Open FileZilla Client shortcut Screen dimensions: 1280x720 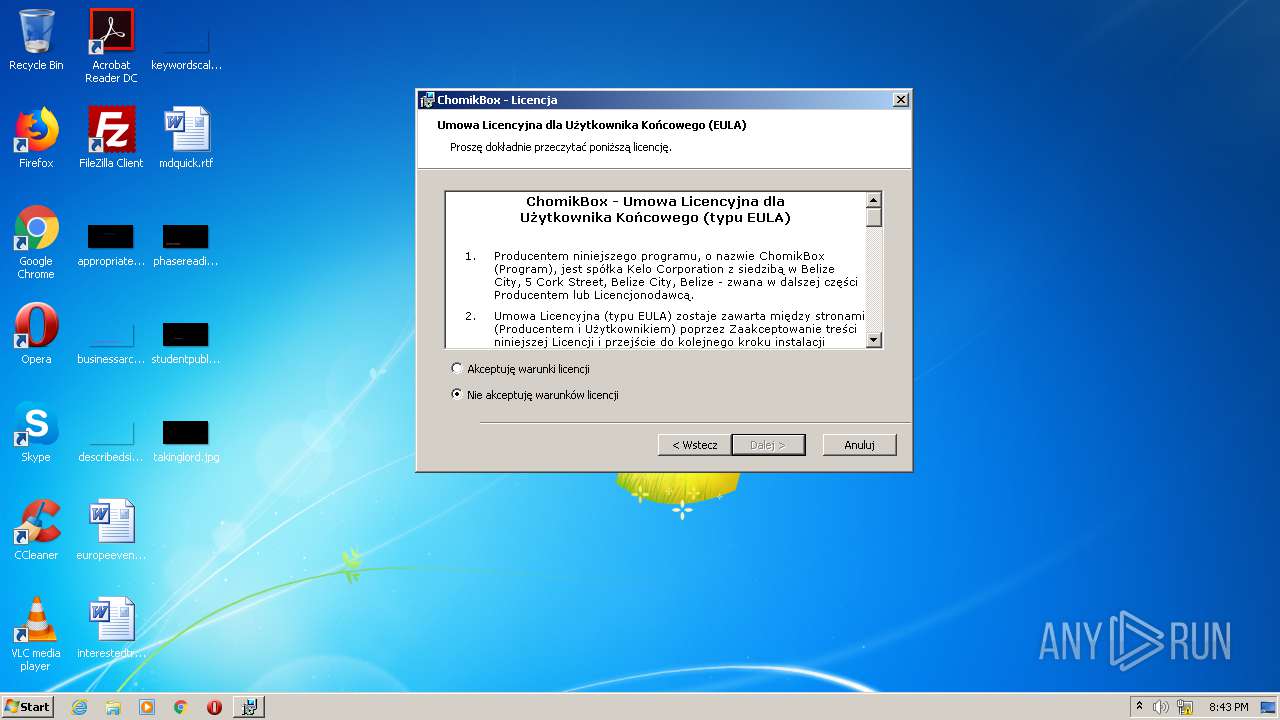(111, 138)
